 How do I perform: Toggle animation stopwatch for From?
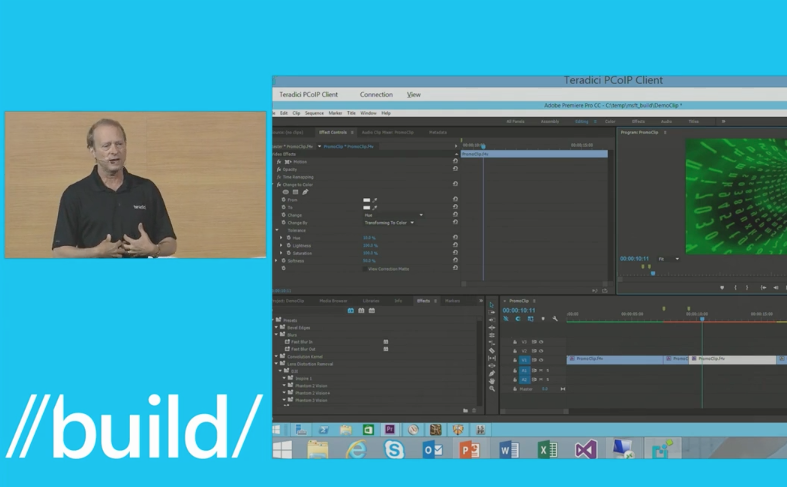point(284,200)
